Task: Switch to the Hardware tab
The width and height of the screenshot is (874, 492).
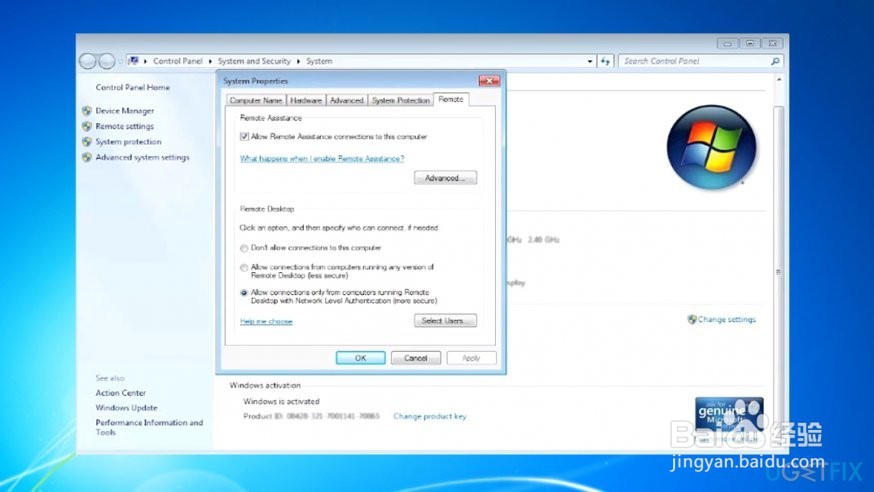Action: pos(306,100)
